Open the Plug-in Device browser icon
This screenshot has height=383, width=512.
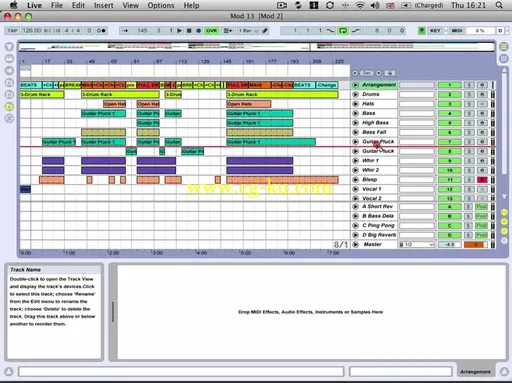pos(9,70)
